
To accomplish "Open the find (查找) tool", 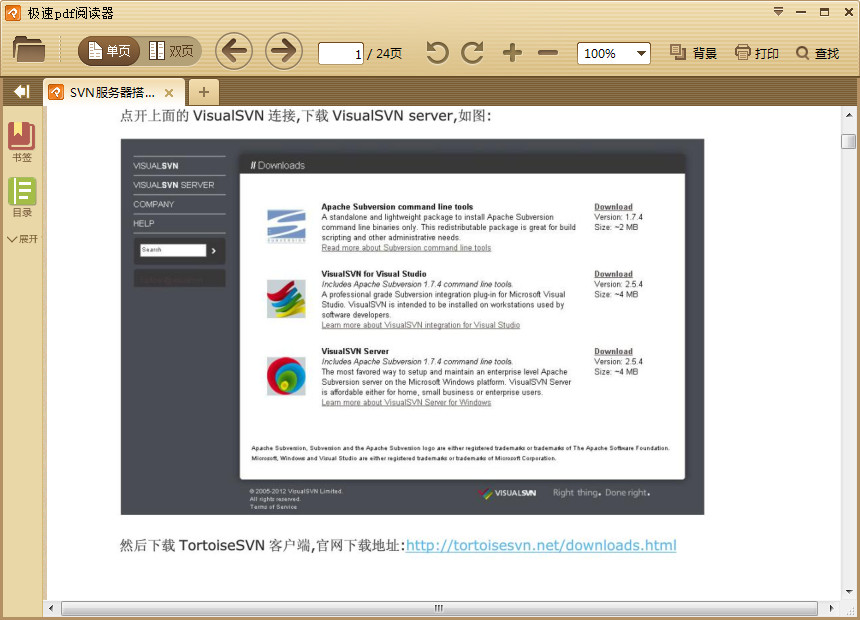I will [818, 53].
